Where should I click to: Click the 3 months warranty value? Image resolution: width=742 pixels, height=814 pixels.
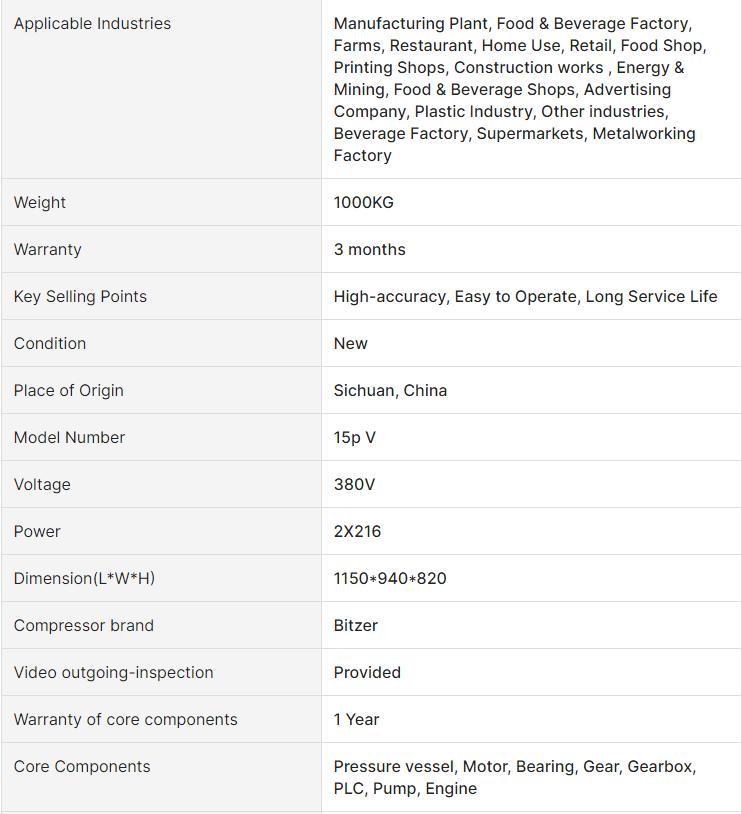[x=370, y=249]
